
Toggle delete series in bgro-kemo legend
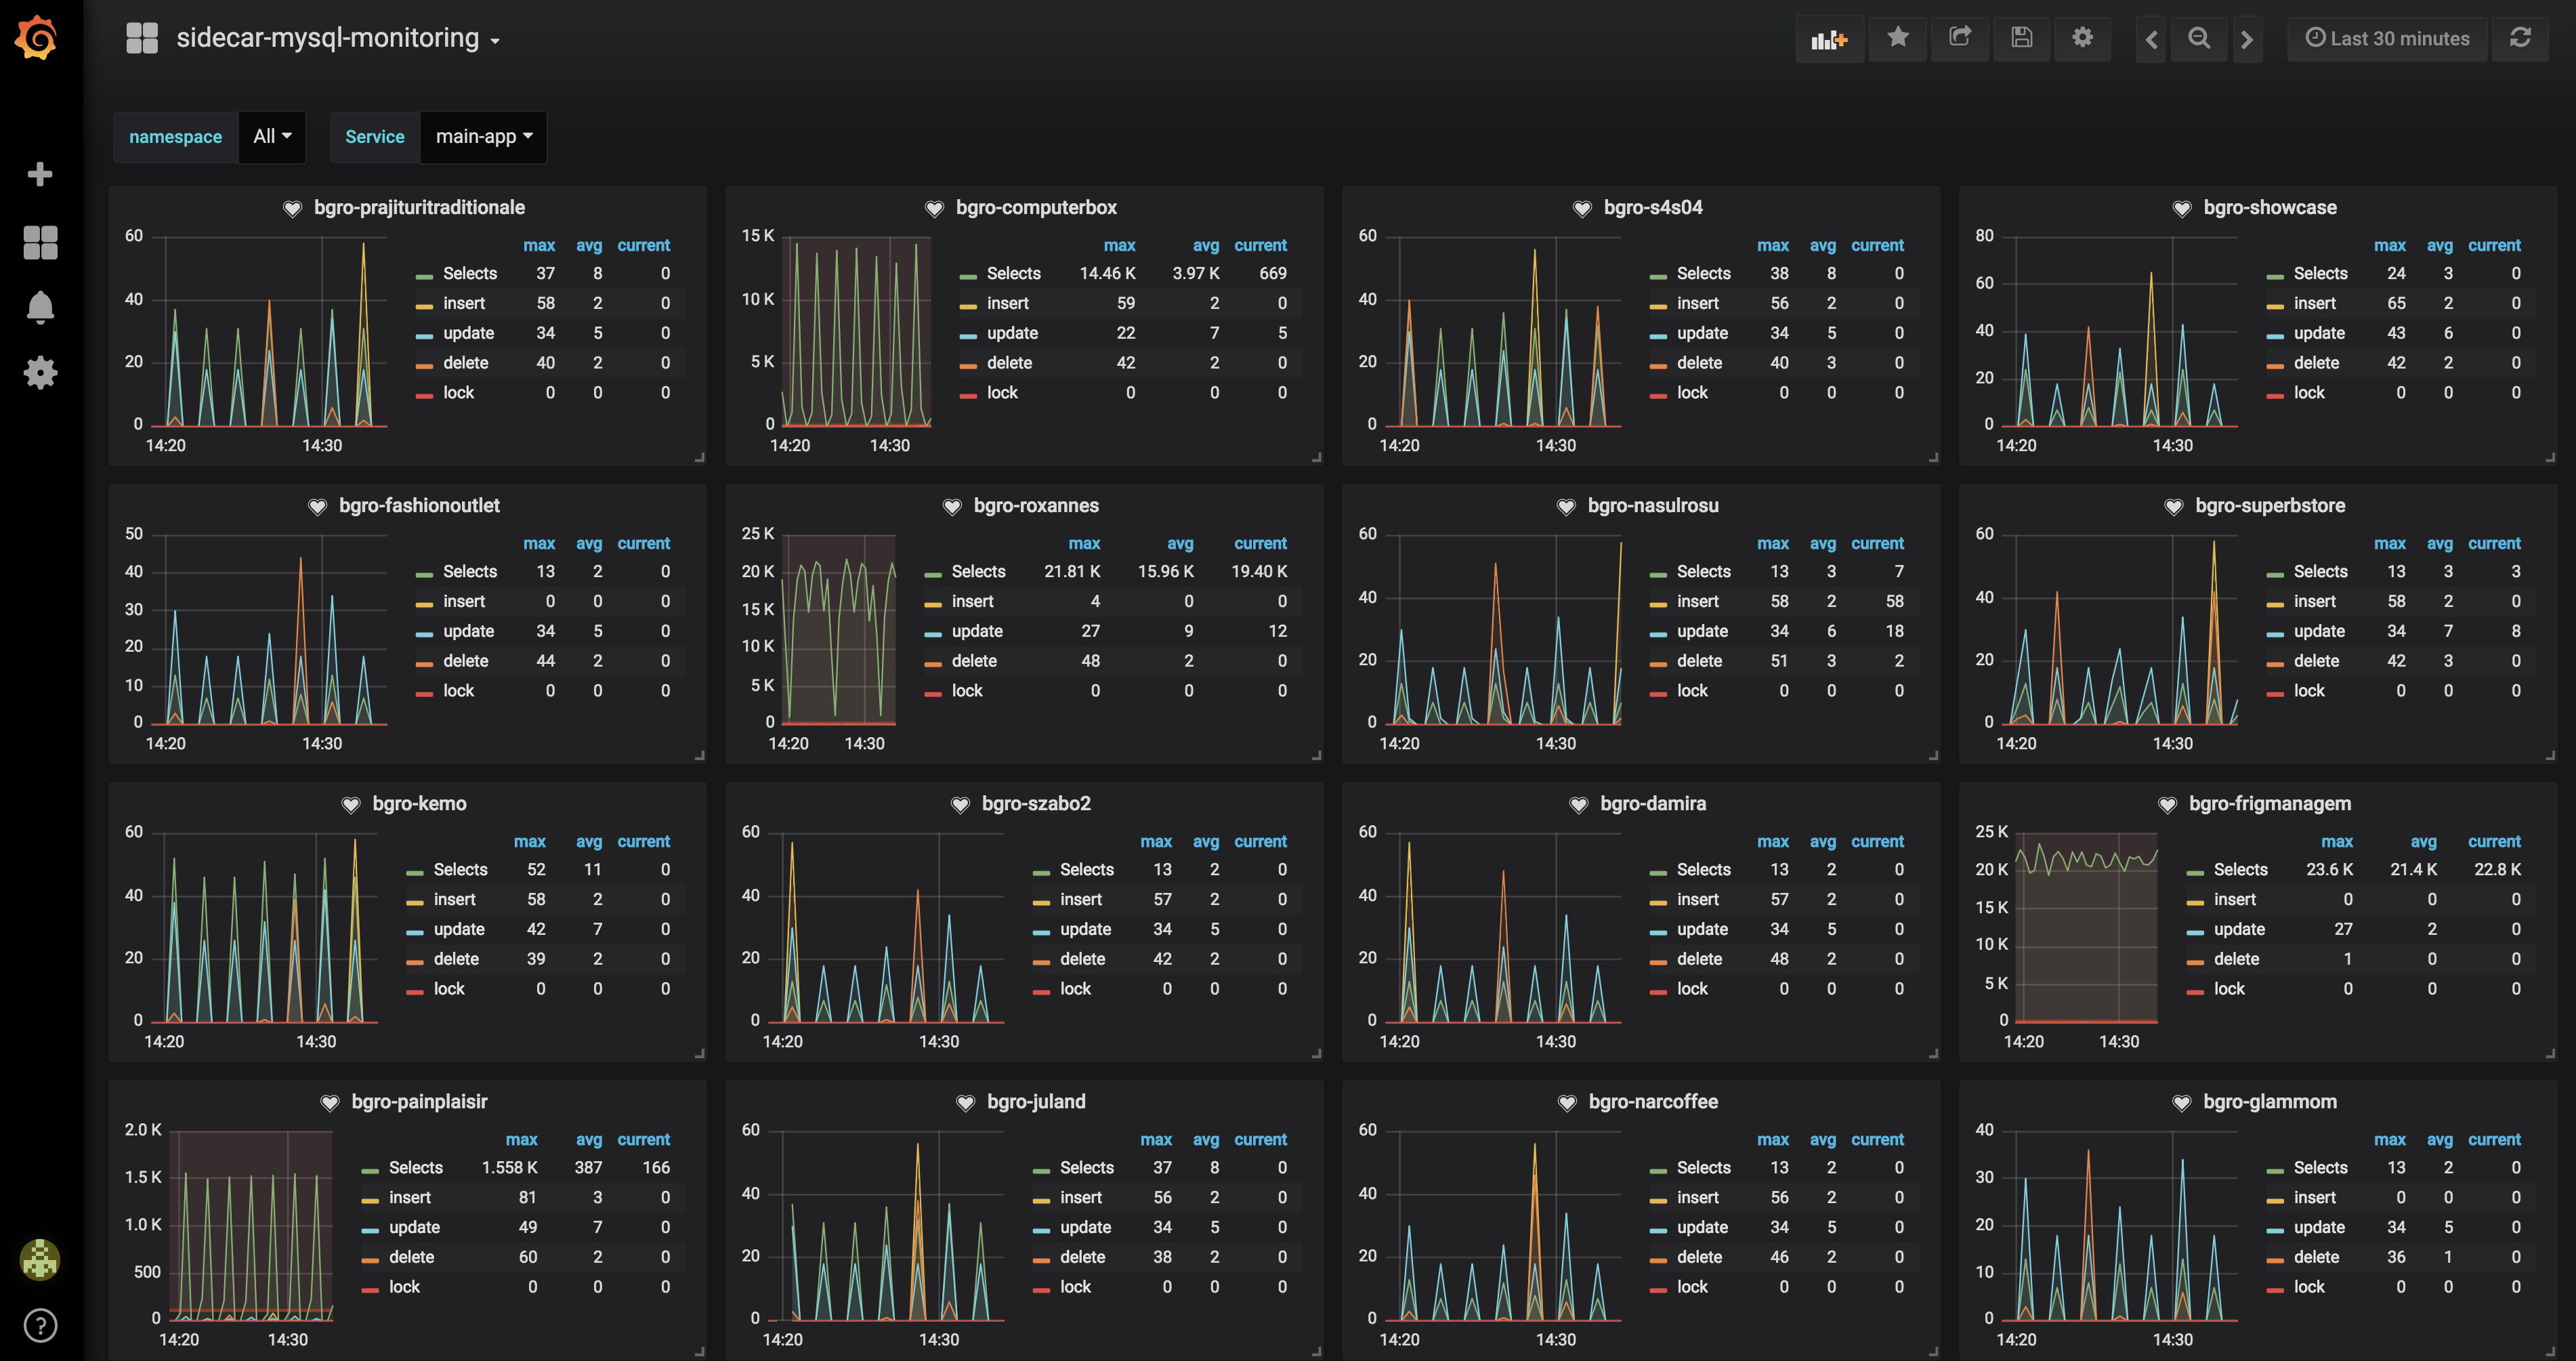coord(456,959)
